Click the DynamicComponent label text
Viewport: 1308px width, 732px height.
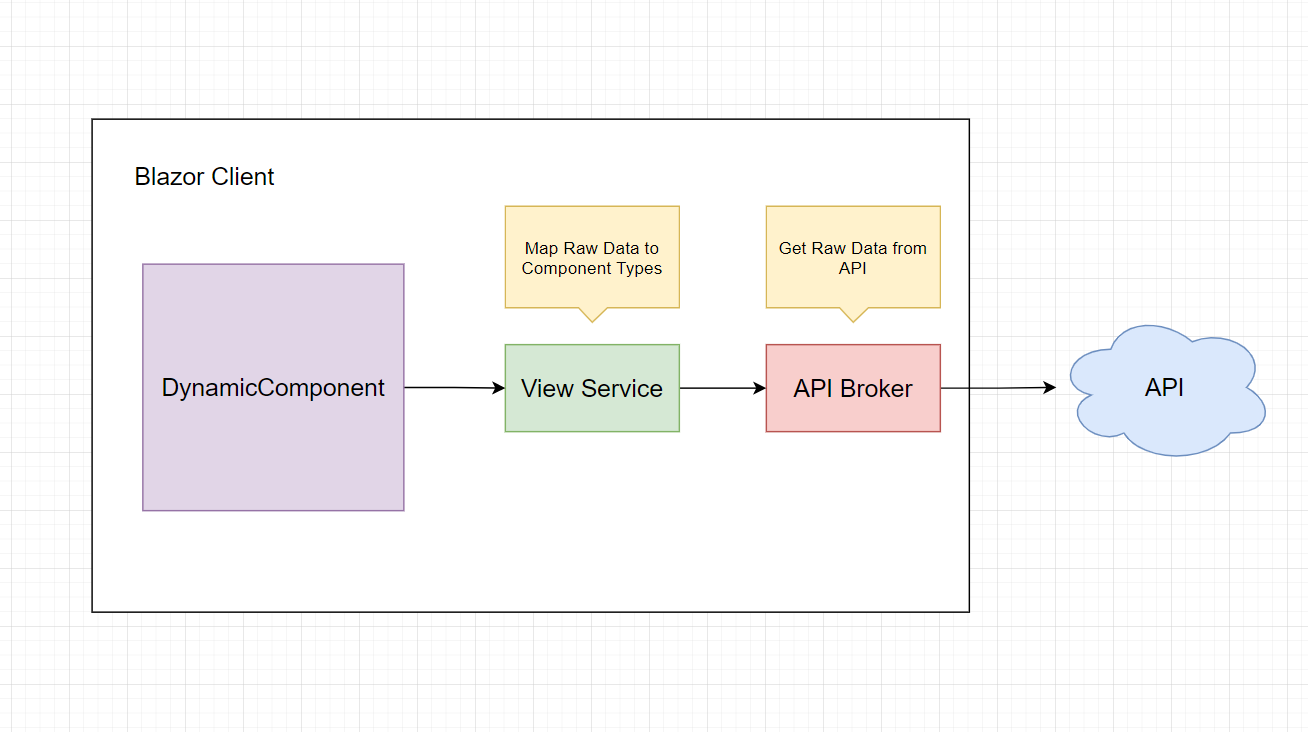[273, 388]
